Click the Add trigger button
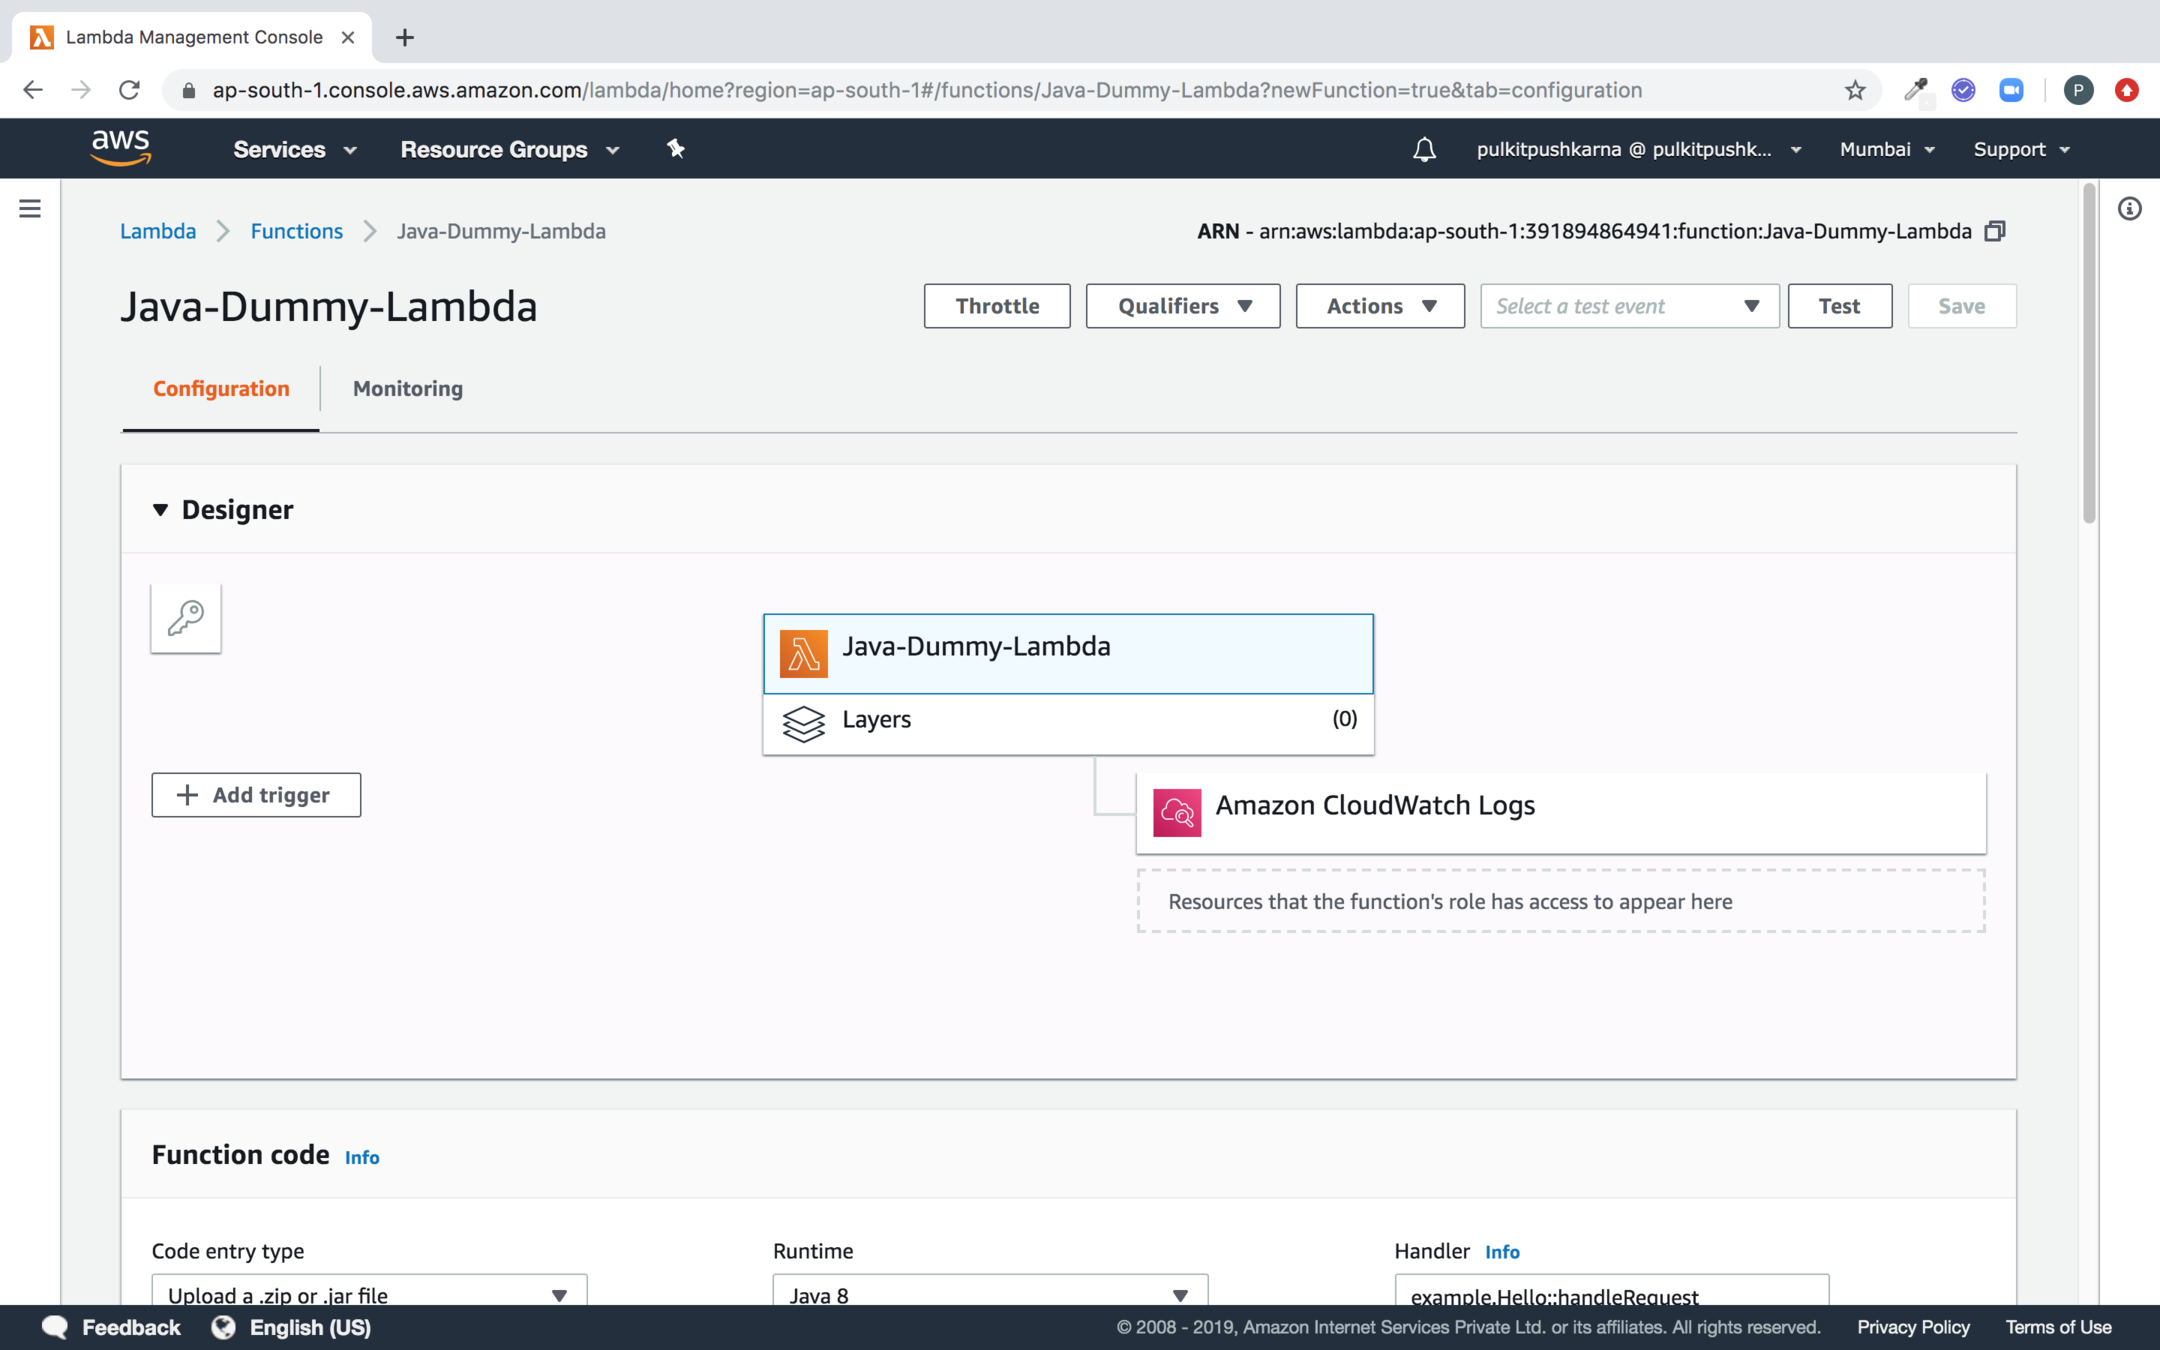 coord(256,795)
